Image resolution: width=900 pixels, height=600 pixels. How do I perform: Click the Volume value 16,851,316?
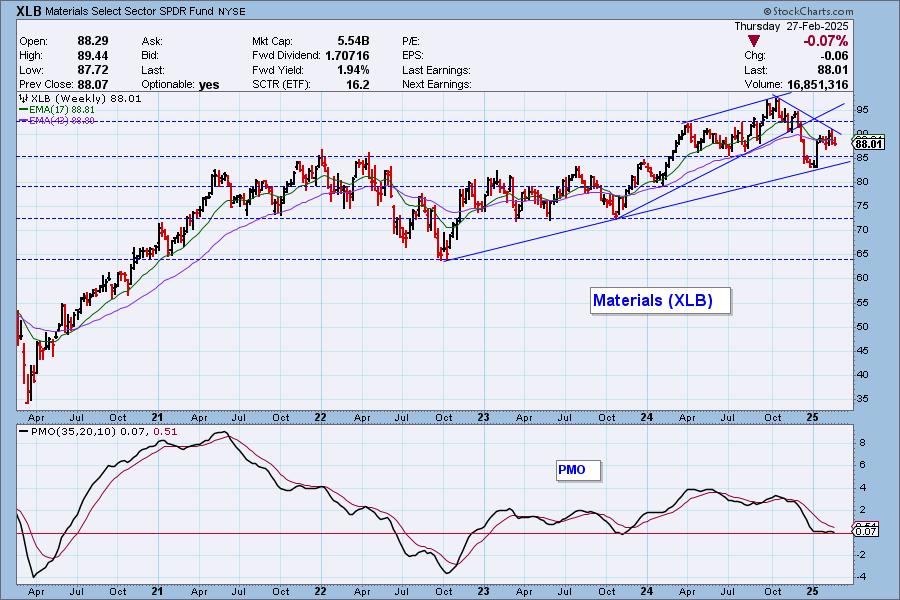coord(817,84)
